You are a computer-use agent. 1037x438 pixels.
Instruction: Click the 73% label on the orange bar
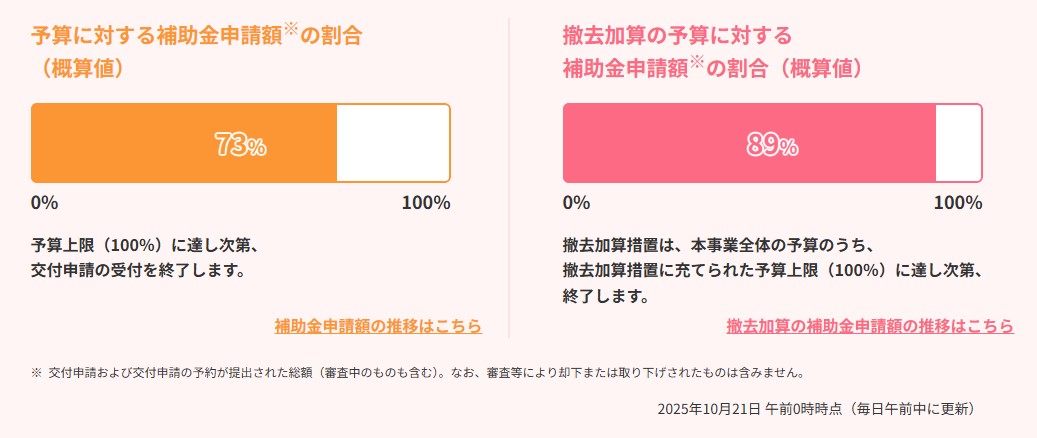click(x=240, y=145)
